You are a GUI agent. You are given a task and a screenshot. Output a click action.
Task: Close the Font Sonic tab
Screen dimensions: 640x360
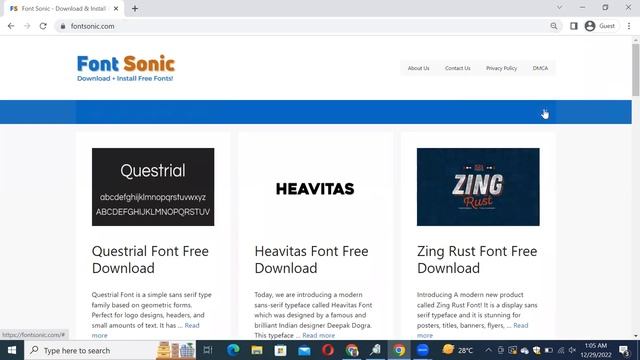click(116, 8)
